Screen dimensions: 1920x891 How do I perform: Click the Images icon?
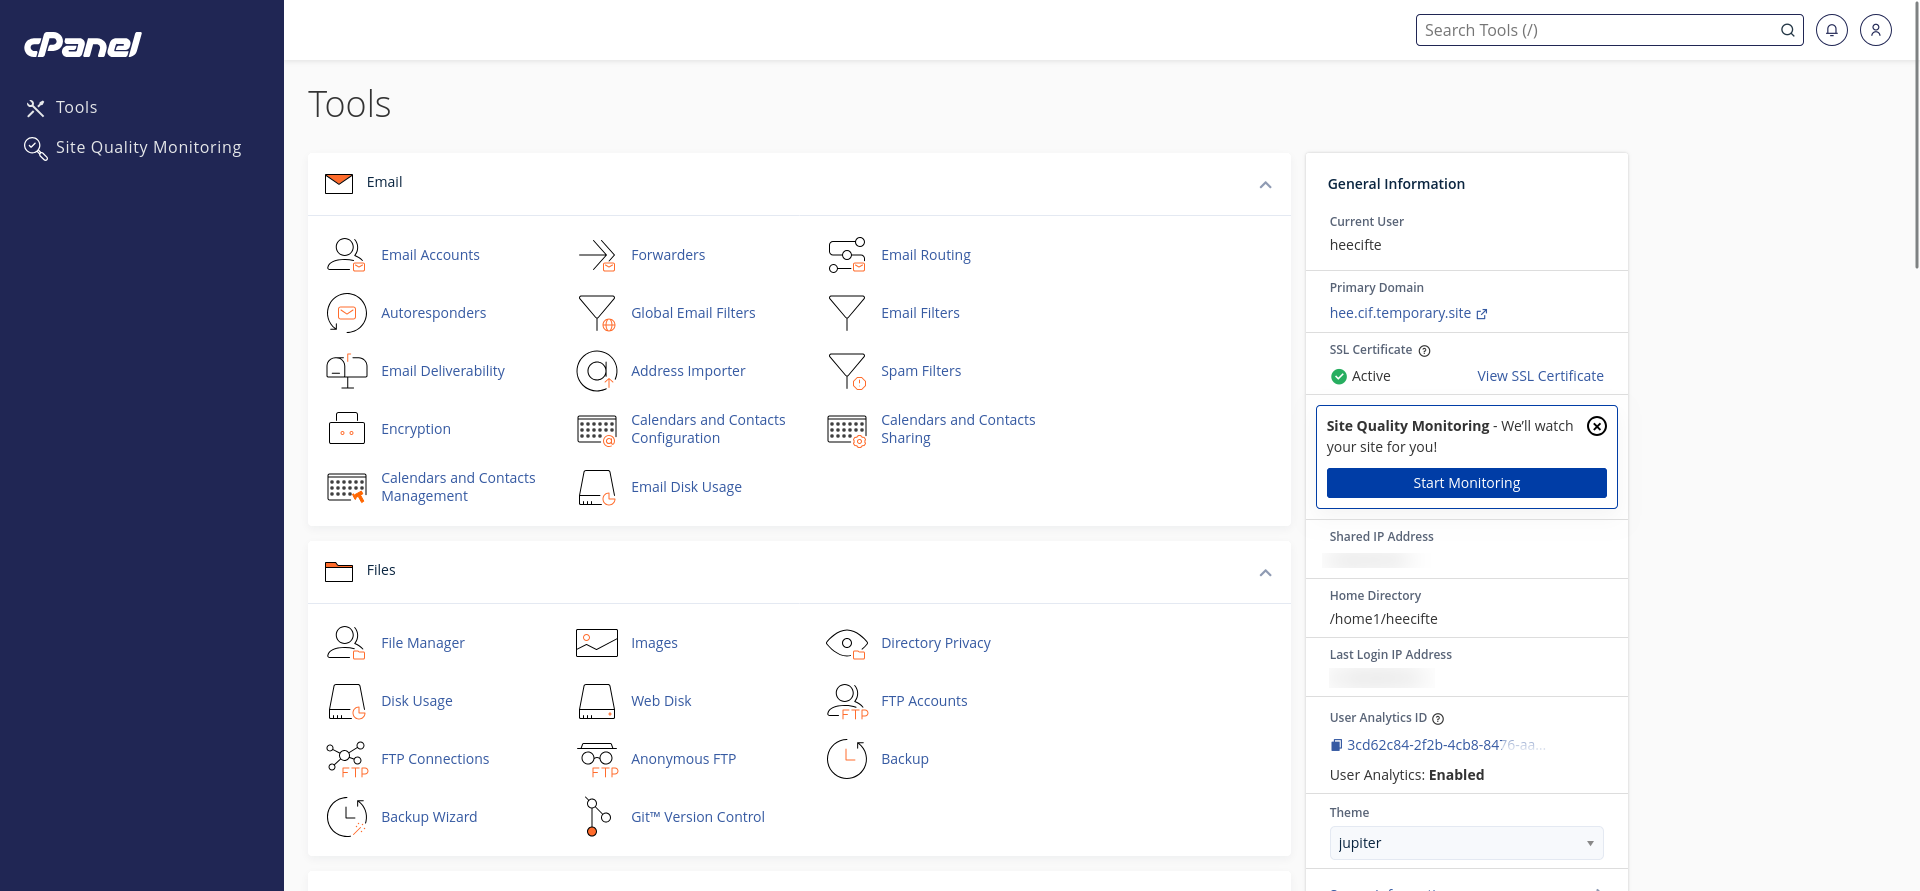(x=597, y=643)
